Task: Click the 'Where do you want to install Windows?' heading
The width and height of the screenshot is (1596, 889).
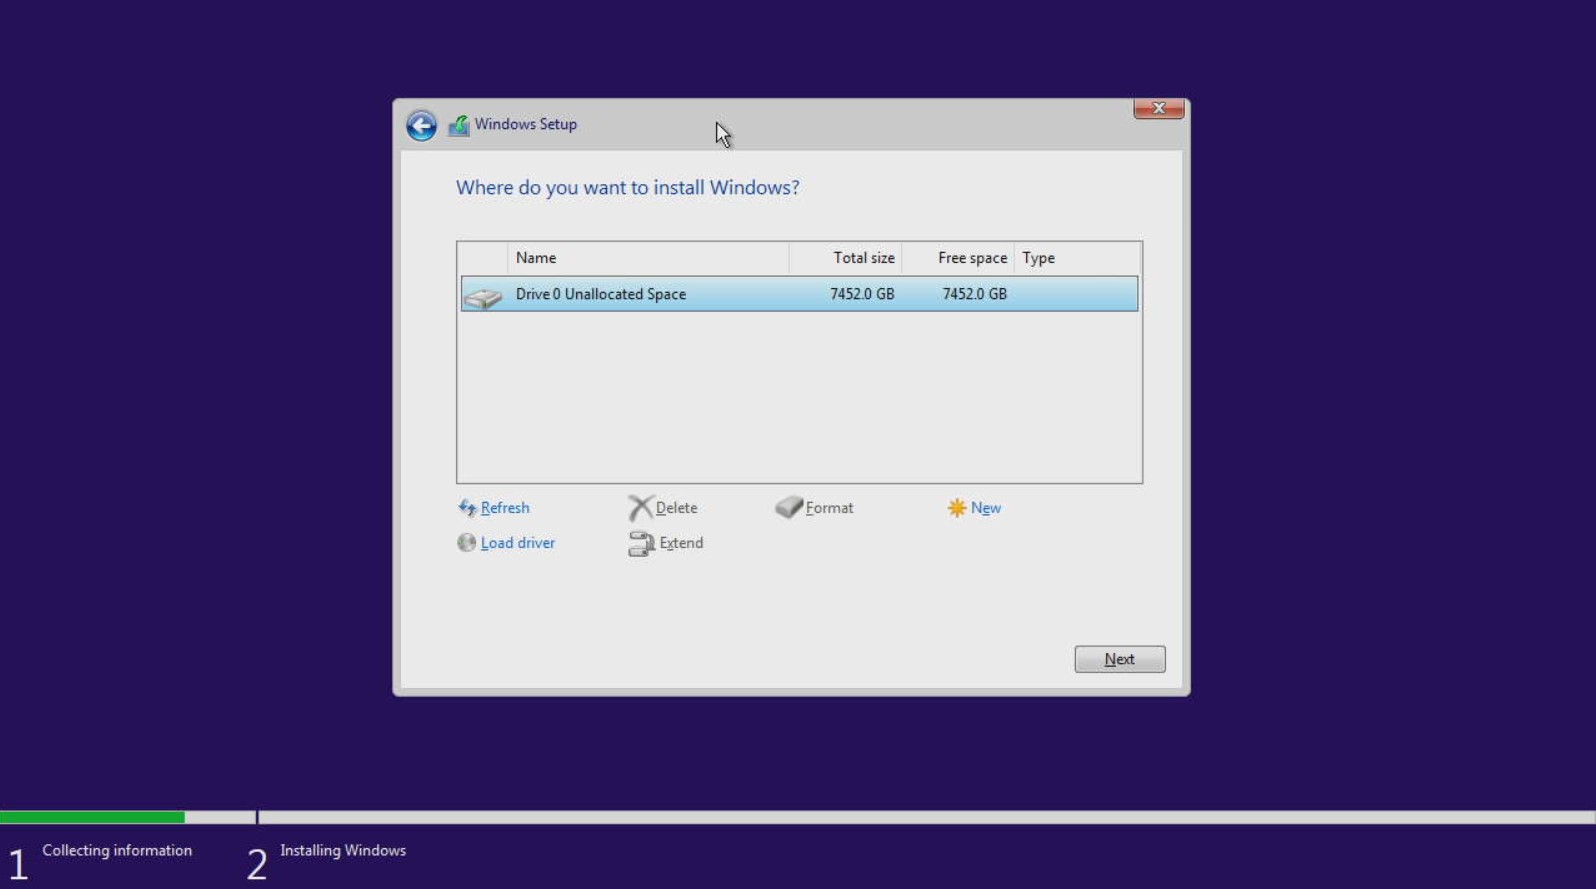Action: coord(628,188)
